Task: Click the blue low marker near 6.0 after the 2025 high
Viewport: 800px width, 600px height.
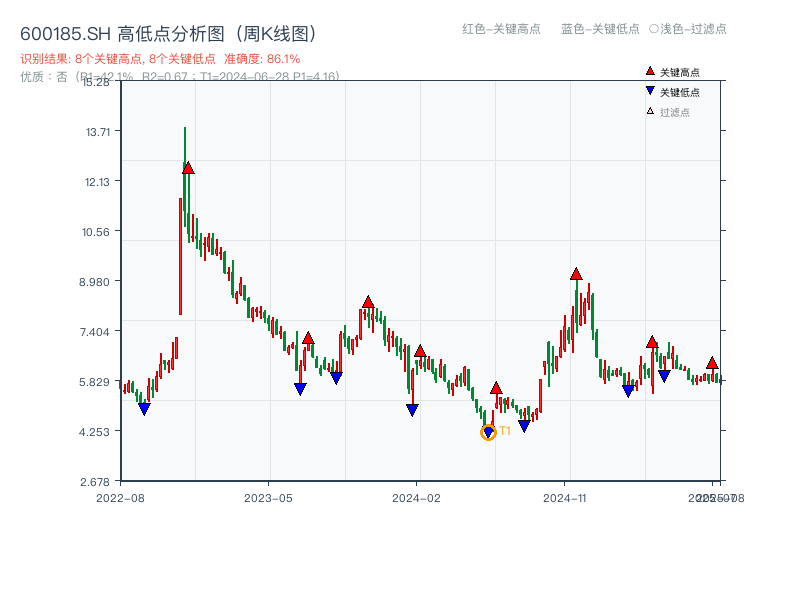Action: 664,376
